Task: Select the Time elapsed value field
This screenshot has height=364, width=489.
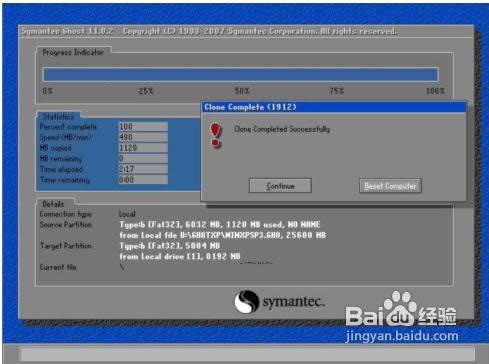Action: [x=143, y=169]
